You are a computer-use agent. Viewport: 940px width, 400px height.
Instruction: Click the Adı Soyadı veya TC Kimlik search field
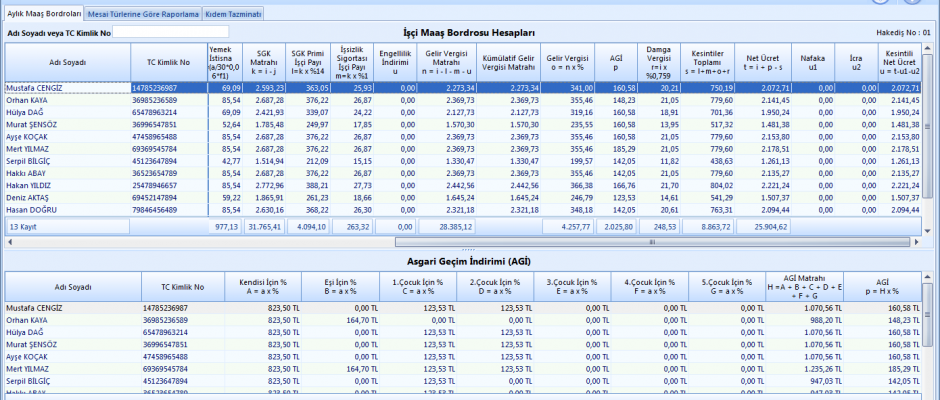tap(170, 33)
